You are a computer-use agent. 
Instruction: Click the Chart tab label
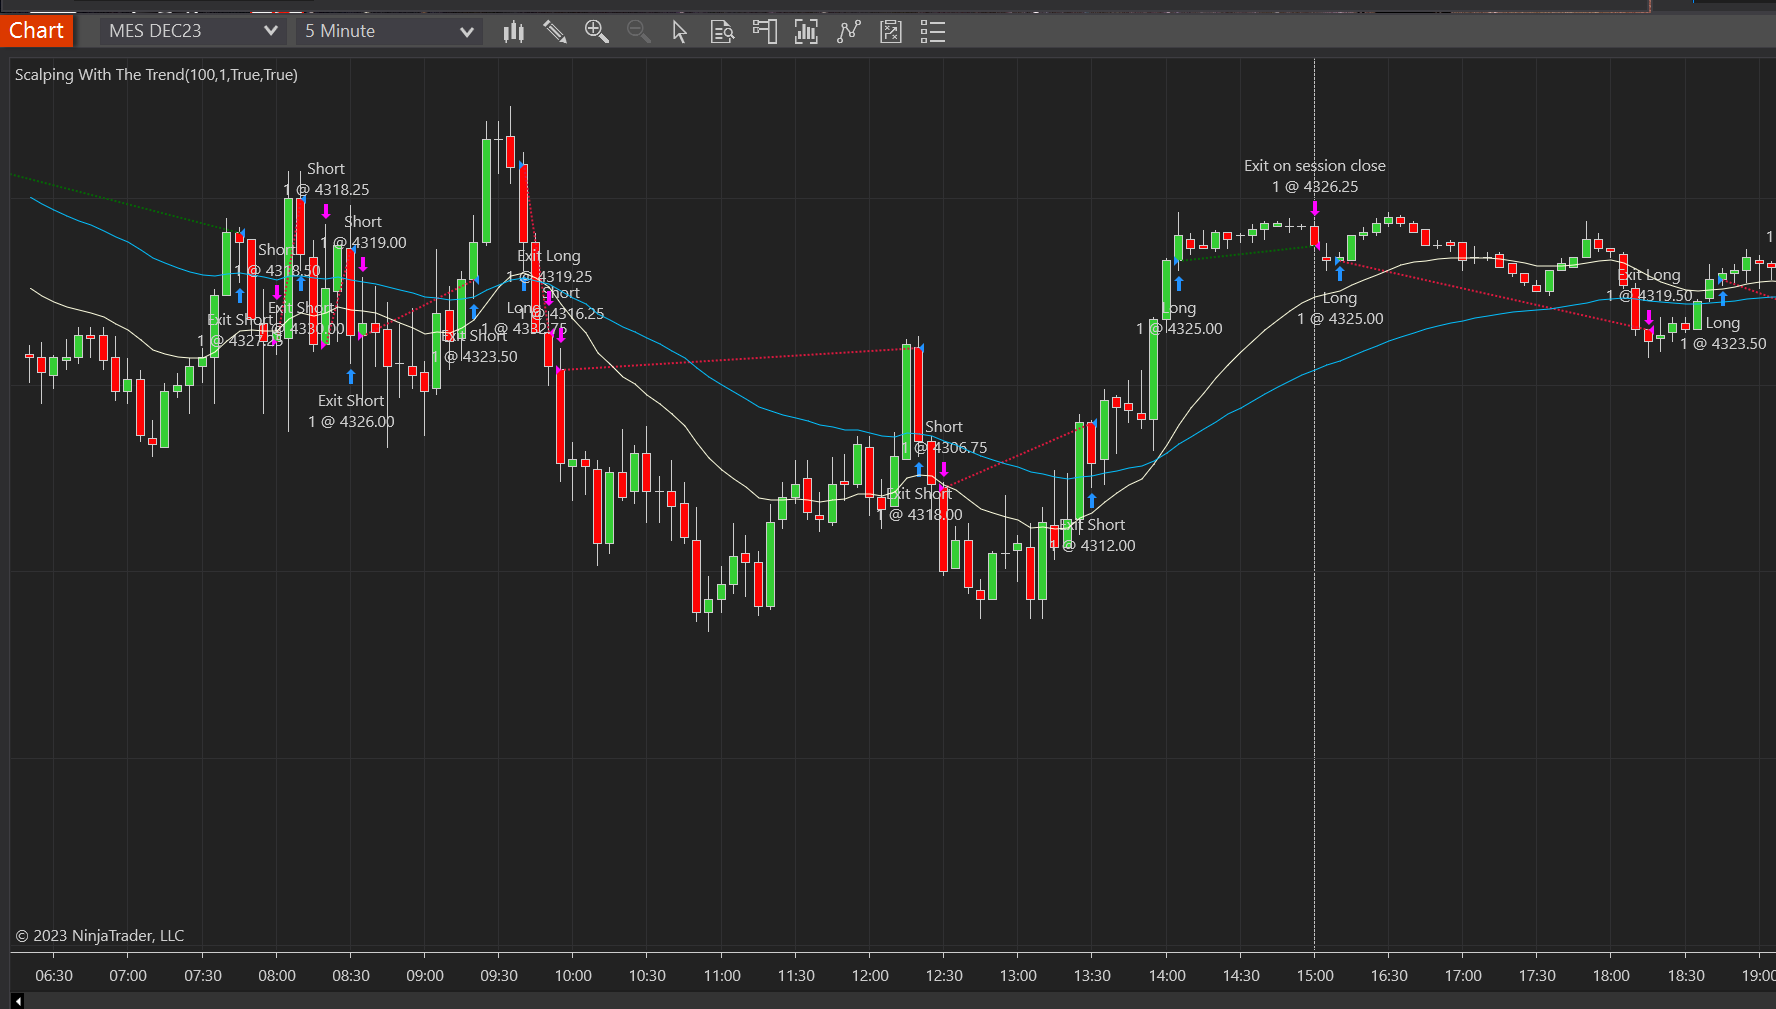pyautogui.click(x=37, y=31)
